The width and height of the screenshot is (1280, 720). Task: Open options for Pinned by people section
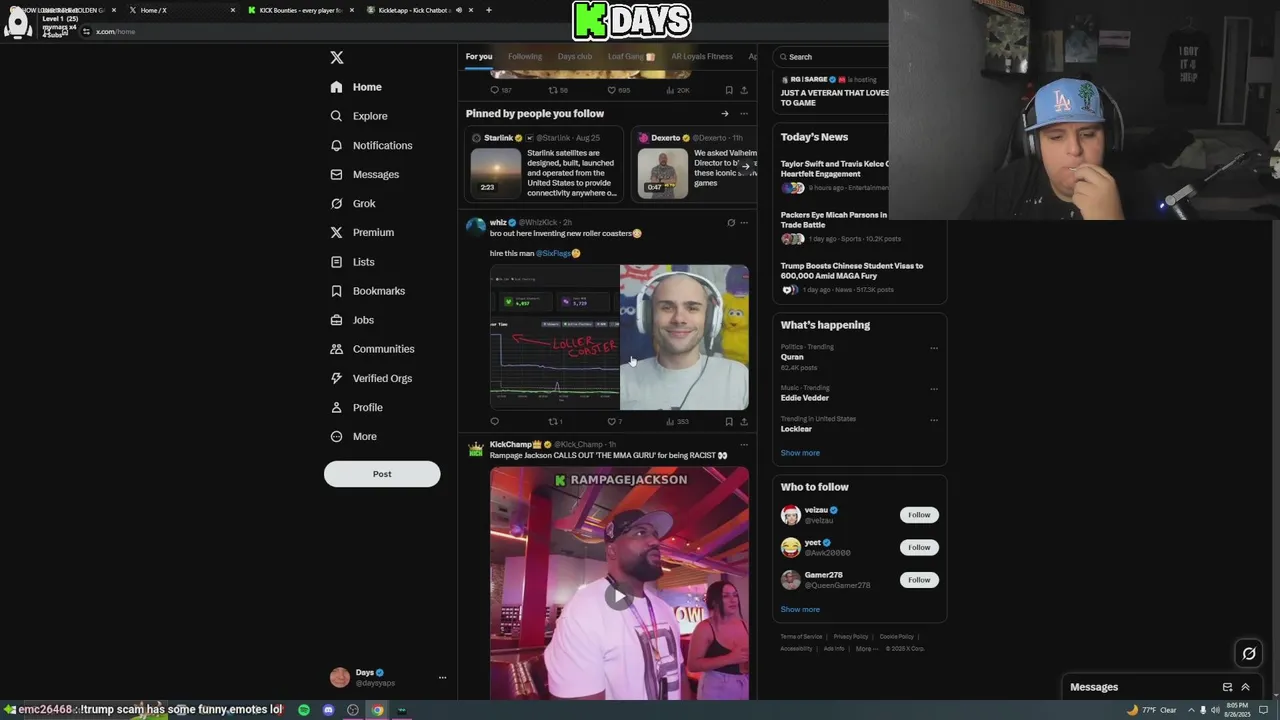[x=742, y=113]
